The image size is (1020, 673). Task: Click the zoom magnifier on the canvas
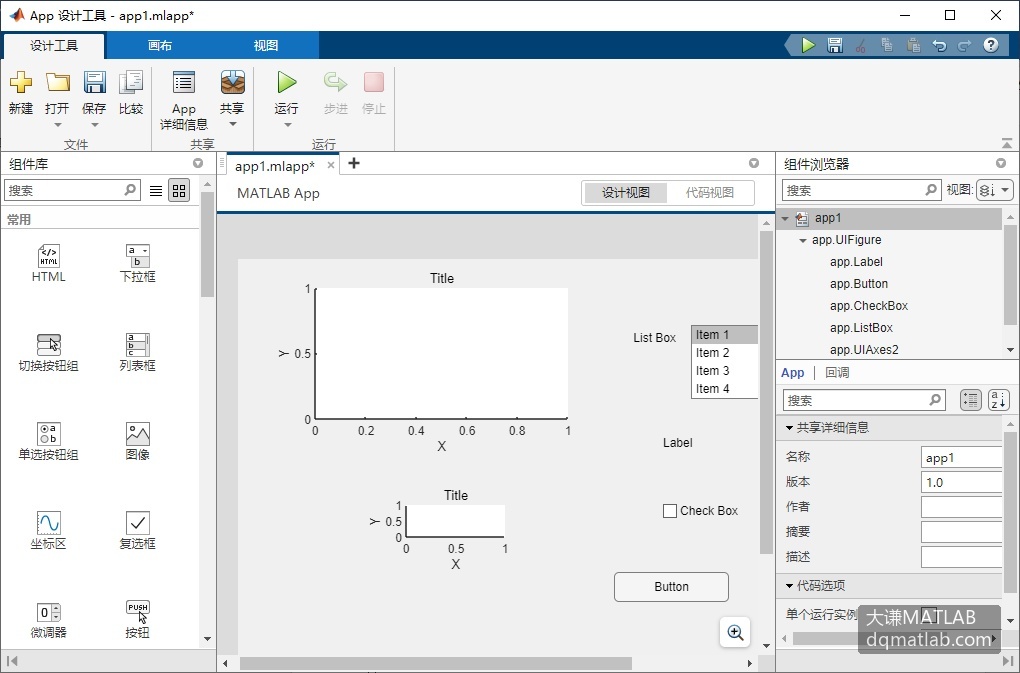735,633
